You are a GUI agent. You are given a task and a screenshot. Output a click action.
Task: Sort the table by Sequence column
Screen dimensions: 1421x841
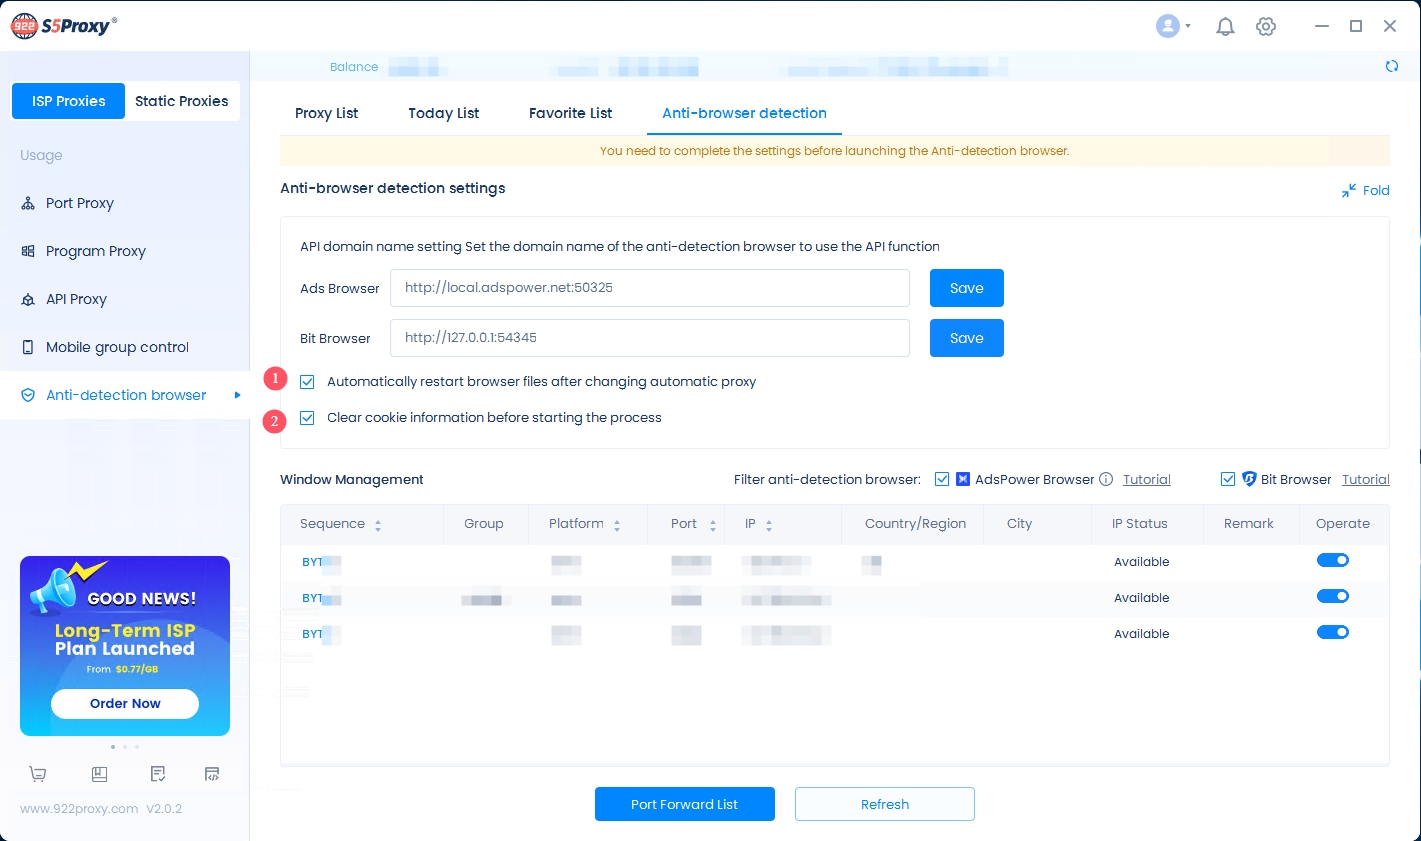click(377, 524)
